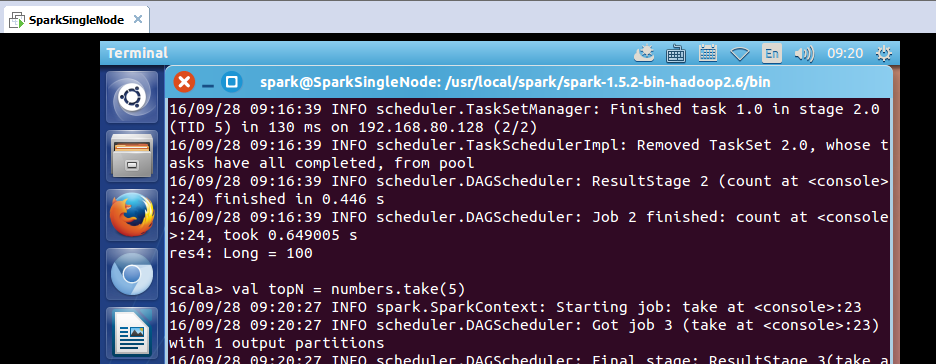The width and height of the screenshot is (936, 364).
Task: Click the 'Job 2 finished' log line
Action: tap(528, 217)
